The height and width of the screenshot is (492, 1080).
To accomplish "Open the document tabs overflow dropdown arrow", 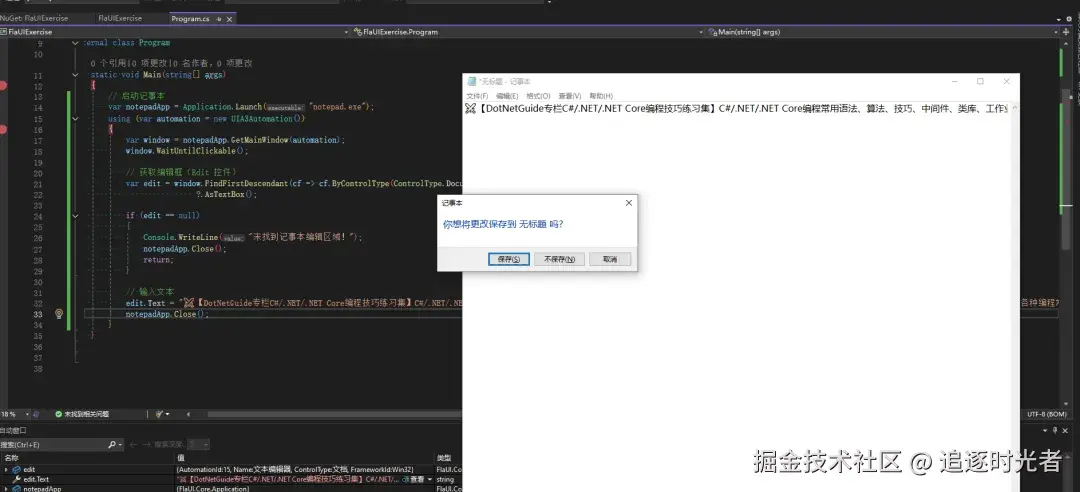I will [x=1059, y=19].
